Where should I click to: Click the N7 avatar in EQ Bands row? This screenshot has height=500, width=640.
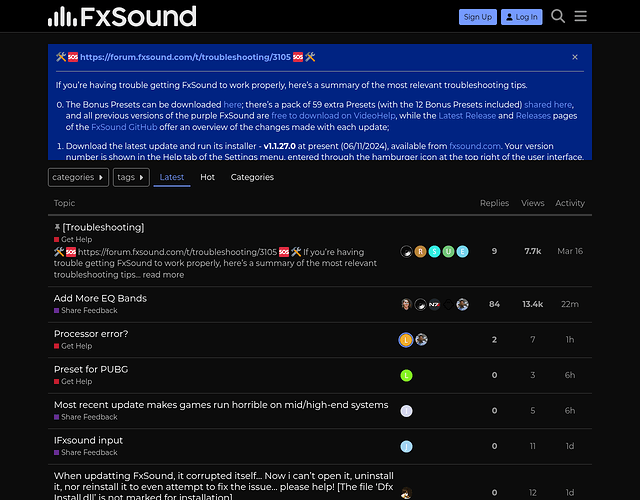[x=434, y=304]
